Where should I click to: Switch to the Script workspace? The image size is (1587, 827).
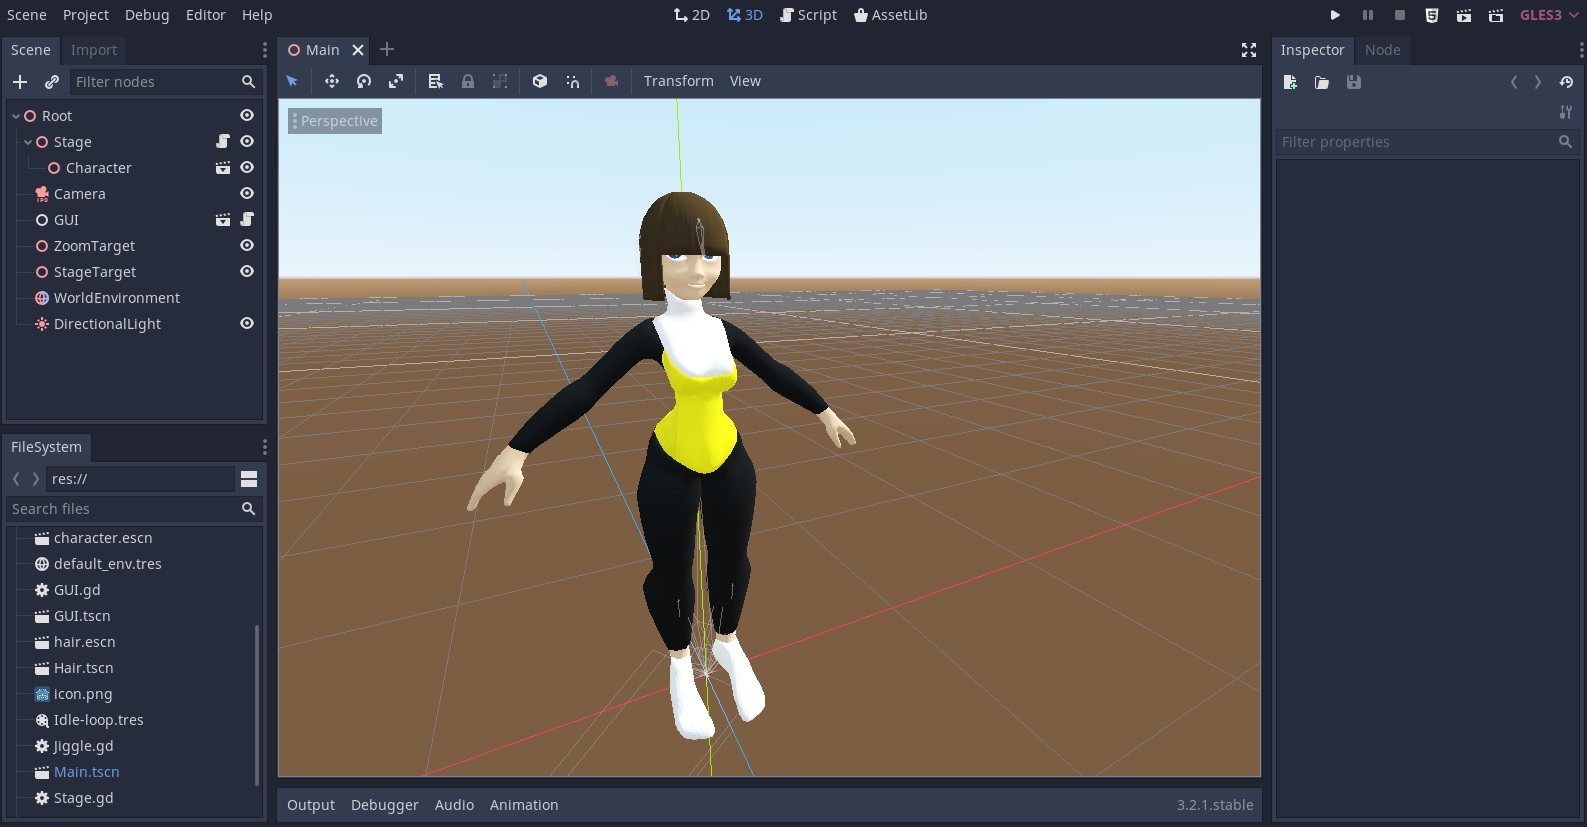coord(808,15)
